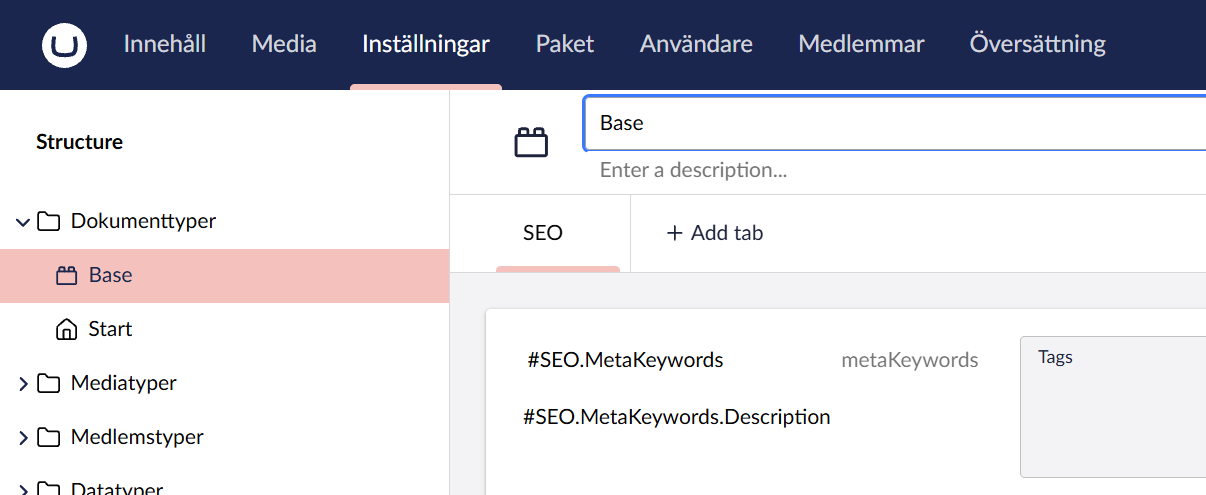This screenshot has width=1206, height=495.
Task: Click Add tab button
Action: click(714, 233)
